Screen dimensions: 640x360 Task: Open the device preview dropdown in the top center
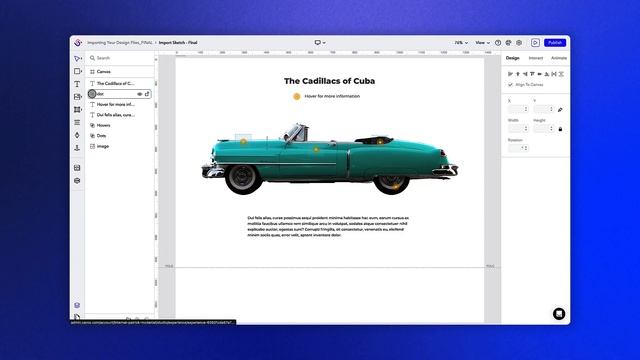click(x=320, y=42)
